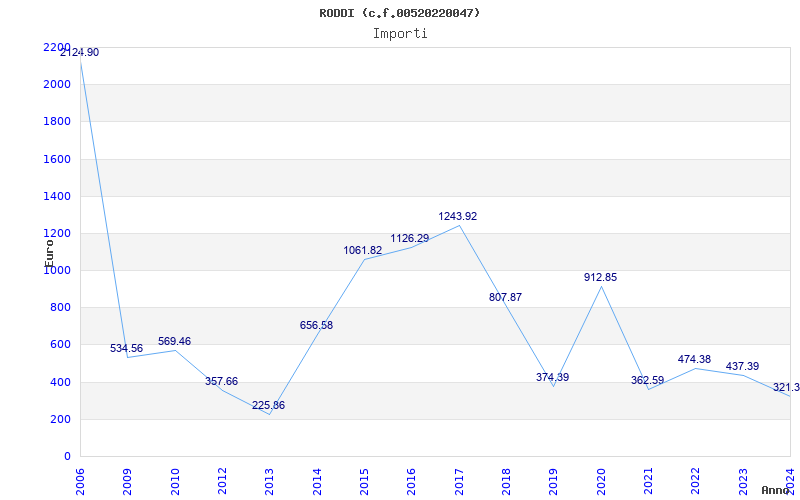
Task: Click the year 2023 axis label
Action: (x=743, y=482)
